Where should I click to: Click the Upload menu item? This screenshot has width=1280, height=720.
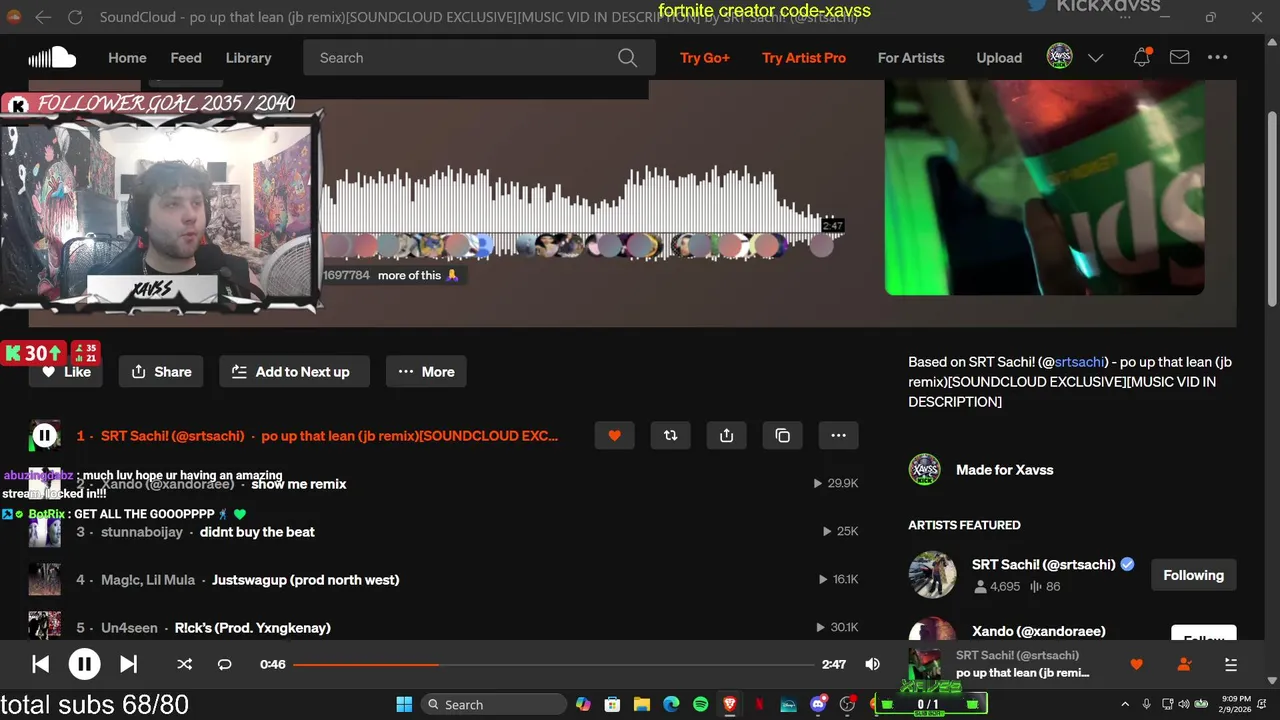[x=999, y=58]
